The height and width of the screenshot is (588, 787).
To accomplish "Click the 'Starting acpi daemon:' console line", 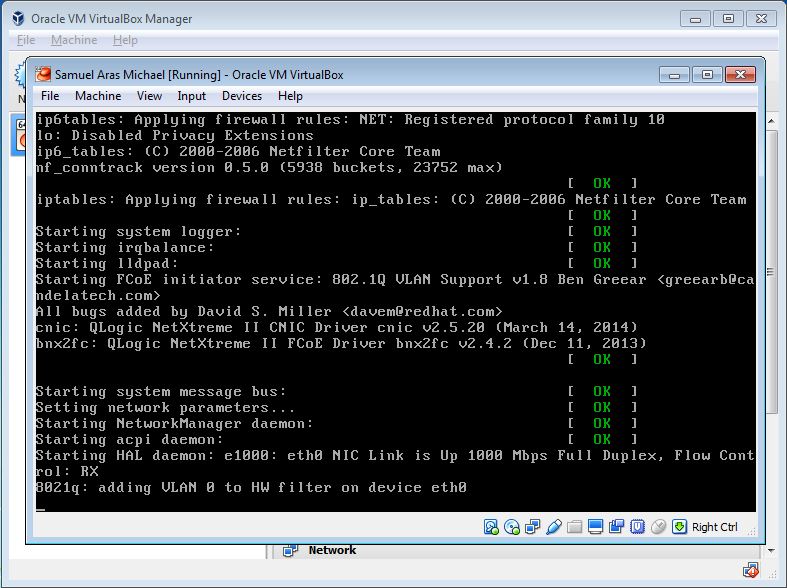I will pos(129,439).
